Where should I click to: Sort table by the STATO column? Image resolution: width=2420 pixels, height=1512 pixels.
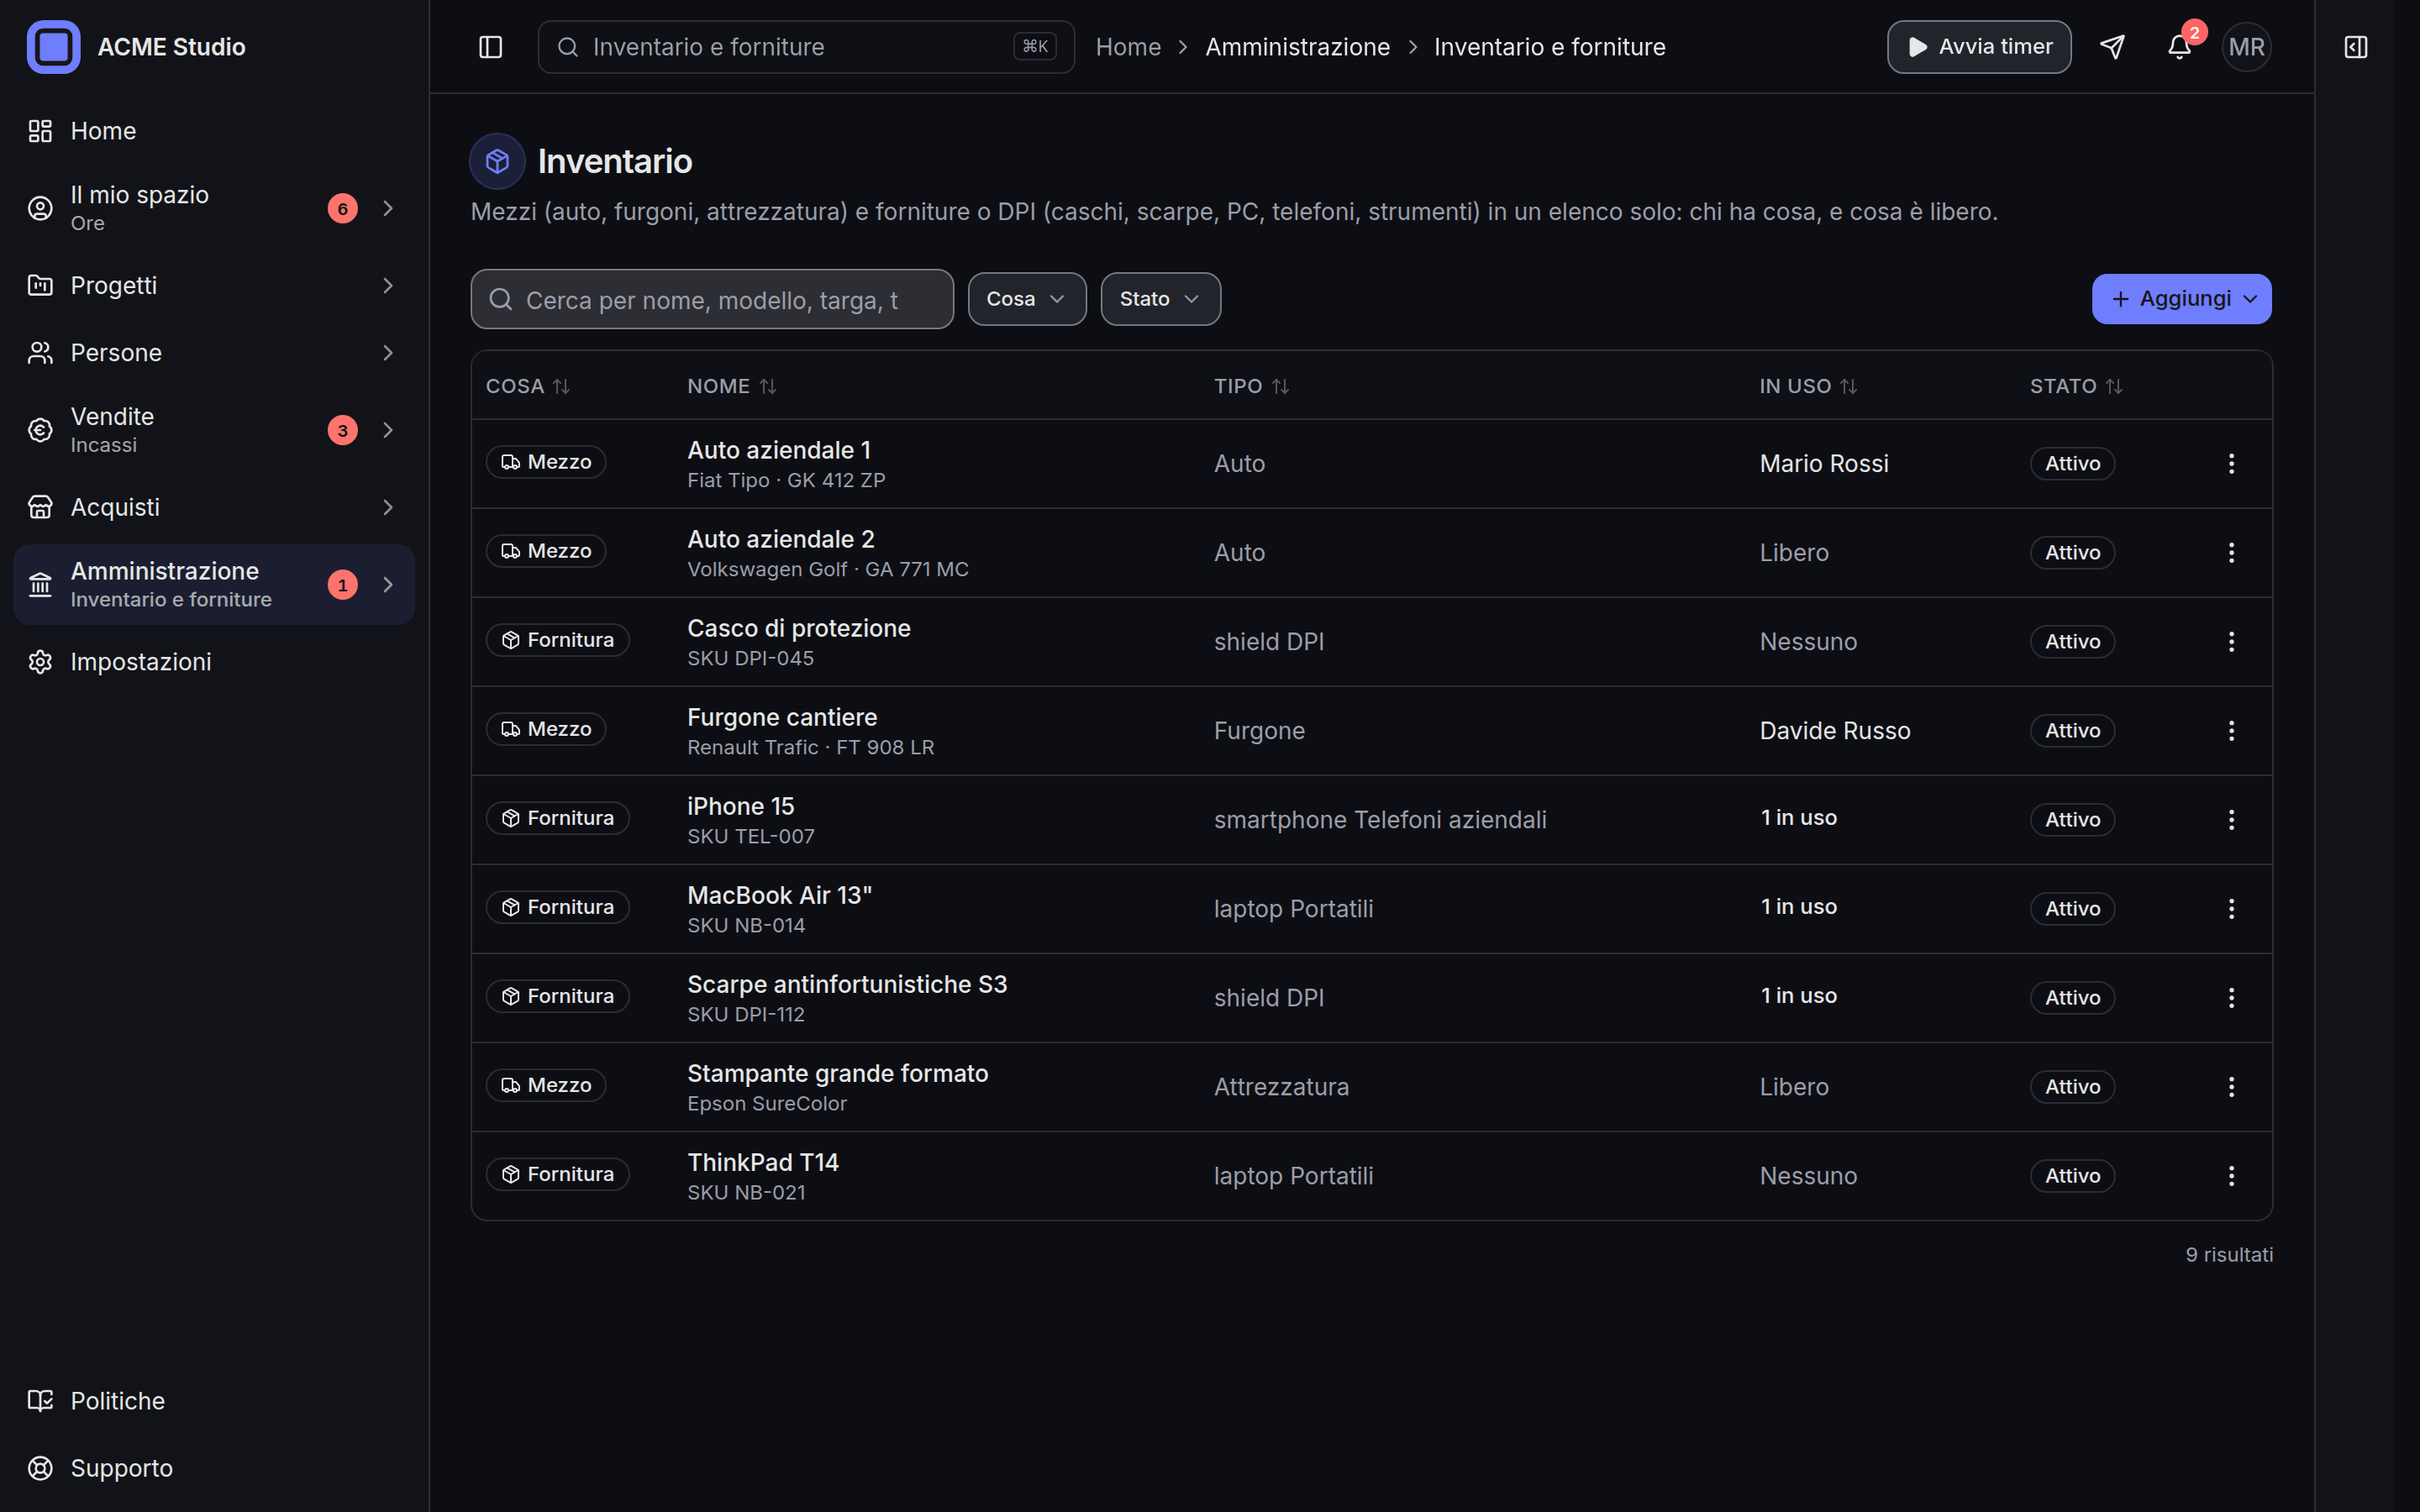(2076, 386)
